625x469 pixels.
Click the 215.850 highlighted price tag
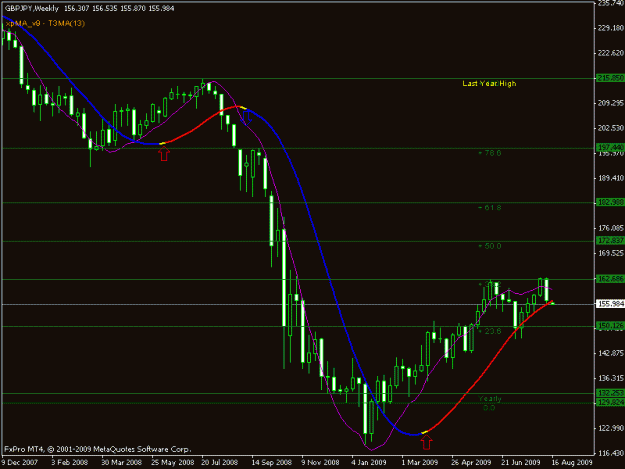(x=611, y=78)
